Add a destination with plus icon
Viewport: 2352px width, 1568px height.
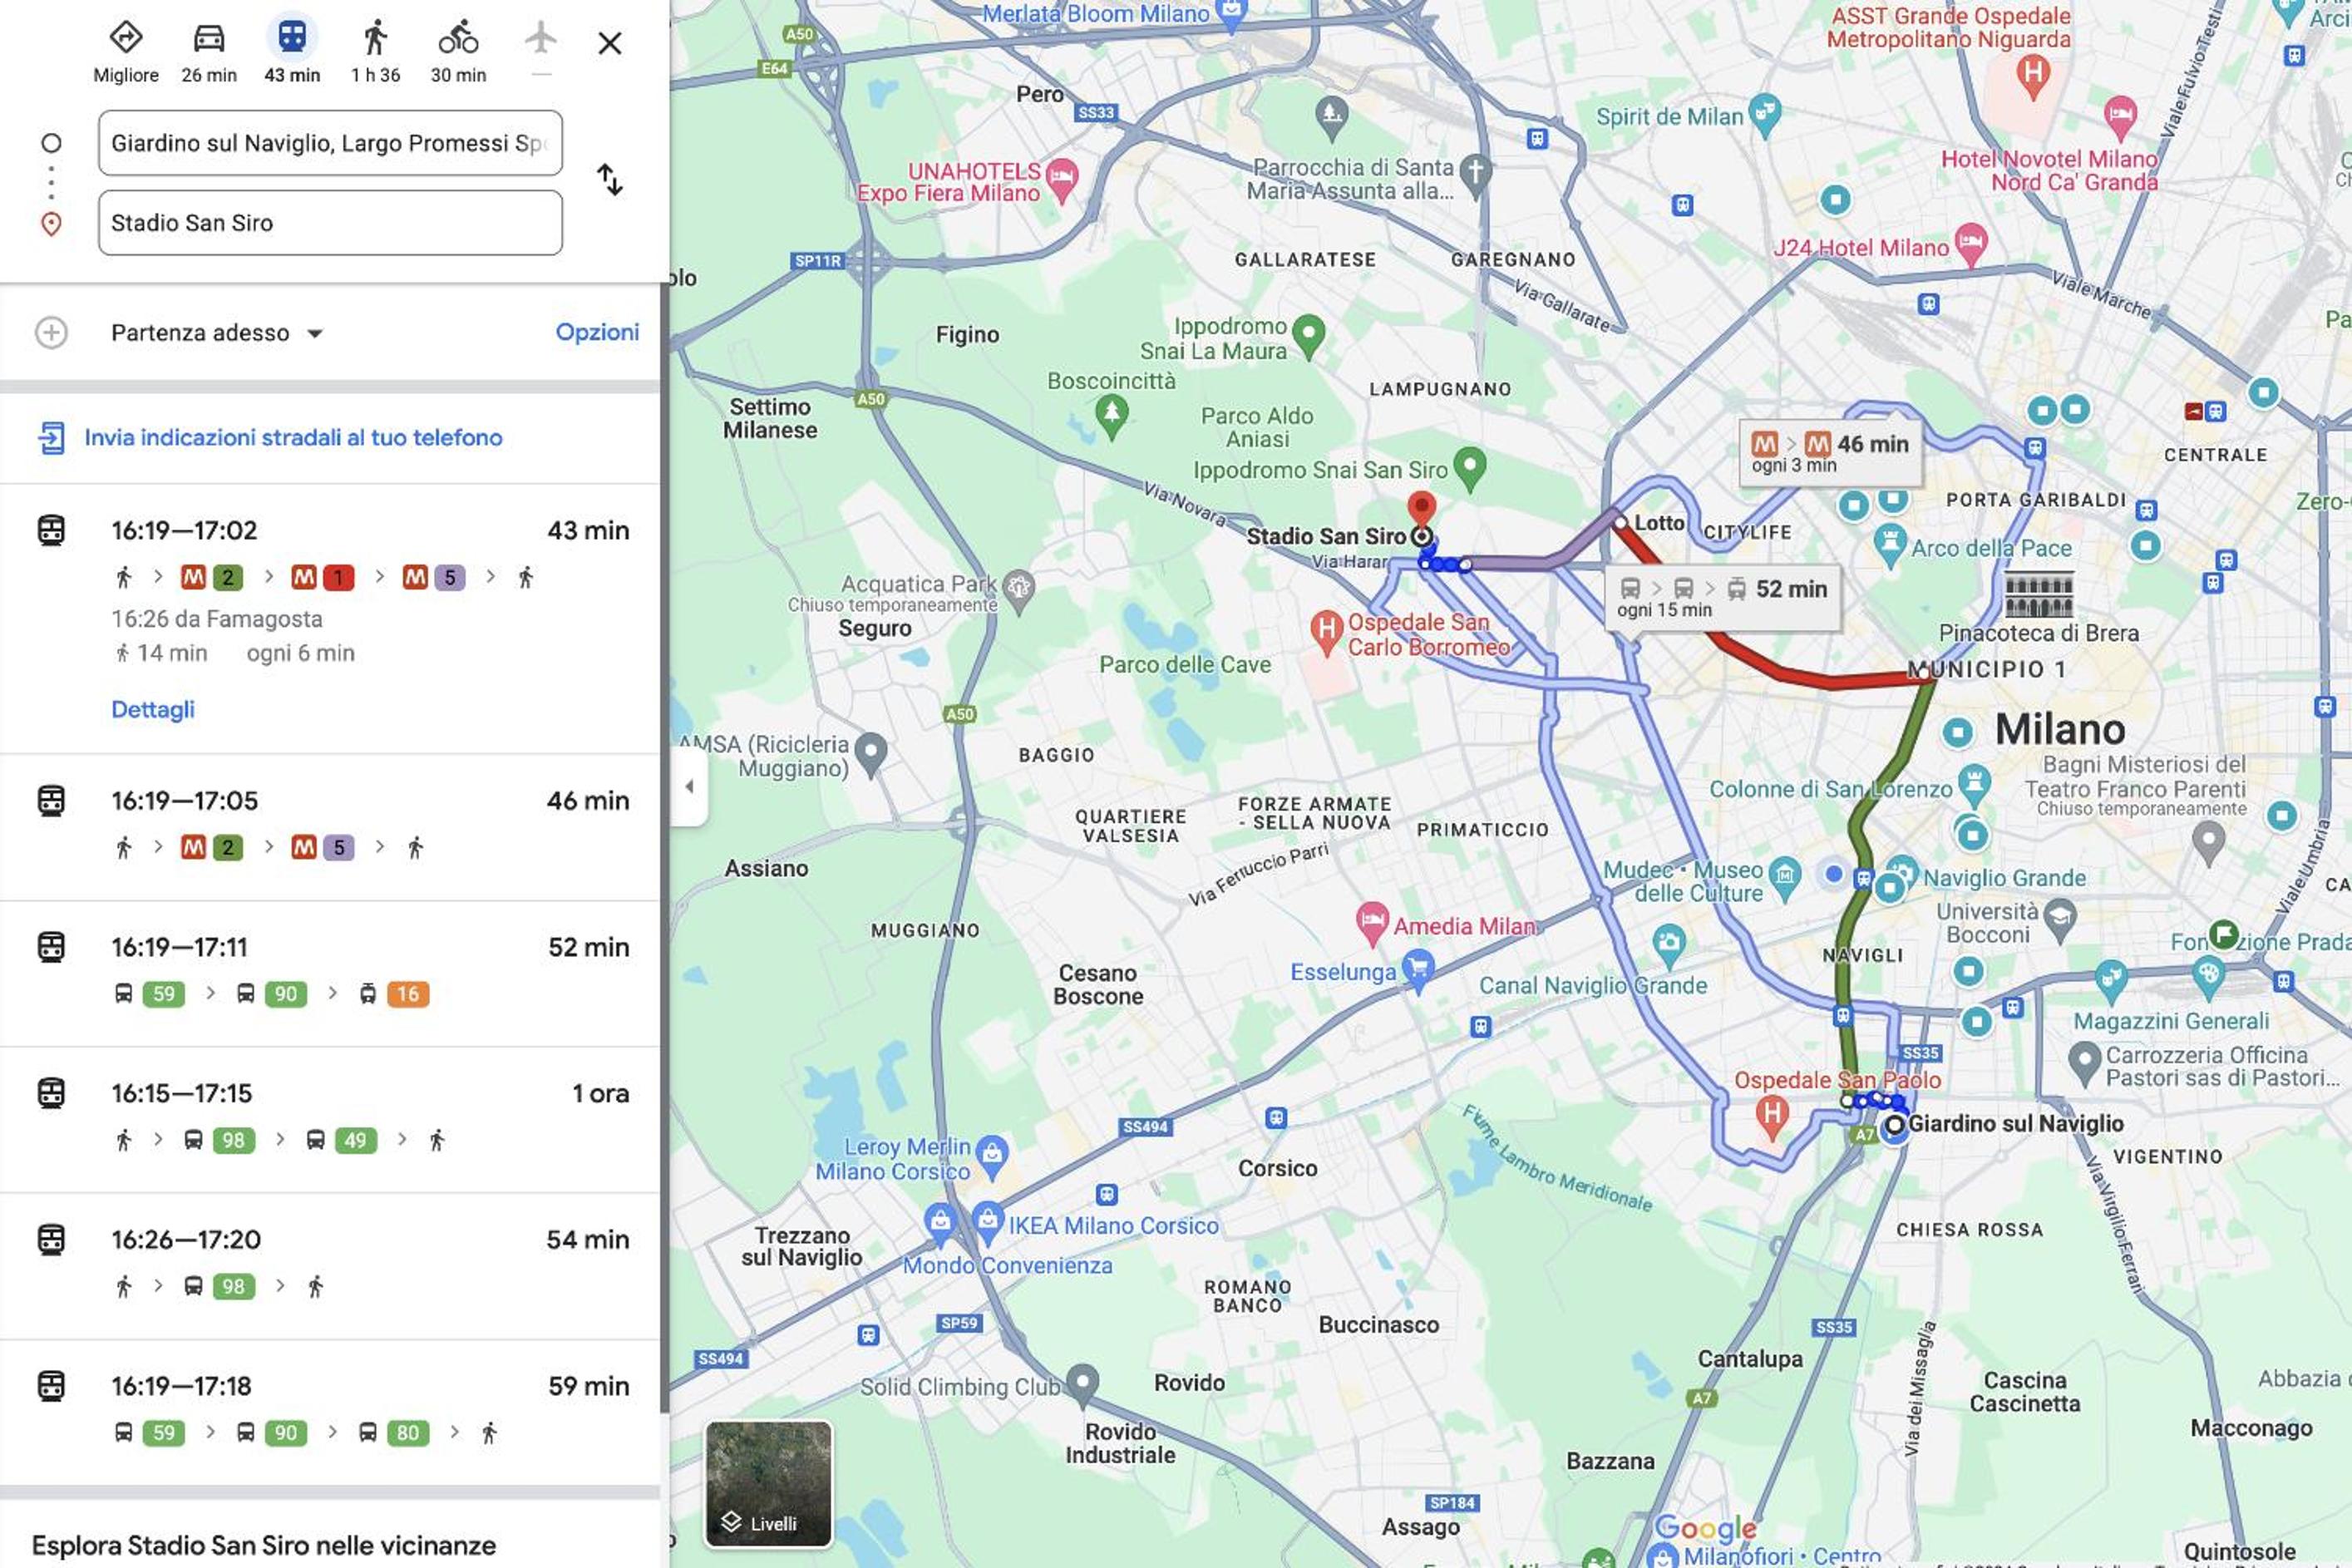click(x=52, y=332)
